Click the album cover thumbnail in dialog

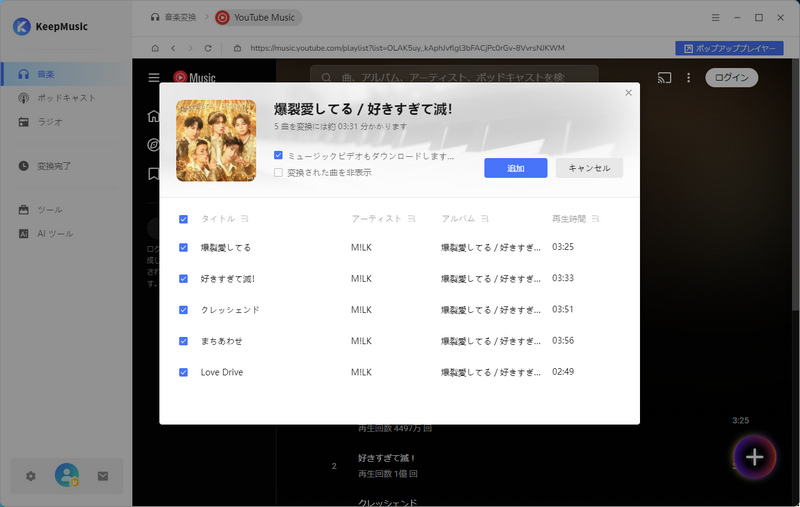pos(216,140)
